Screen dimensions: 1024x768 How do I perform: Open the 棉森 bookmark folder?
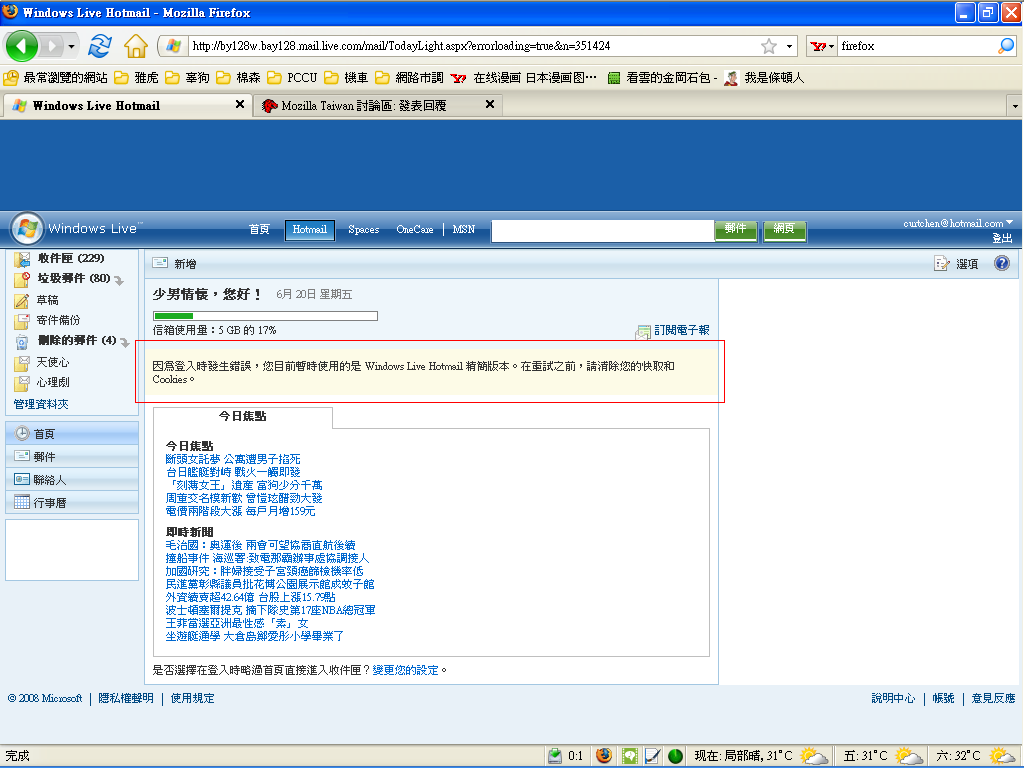click(238, 78)
